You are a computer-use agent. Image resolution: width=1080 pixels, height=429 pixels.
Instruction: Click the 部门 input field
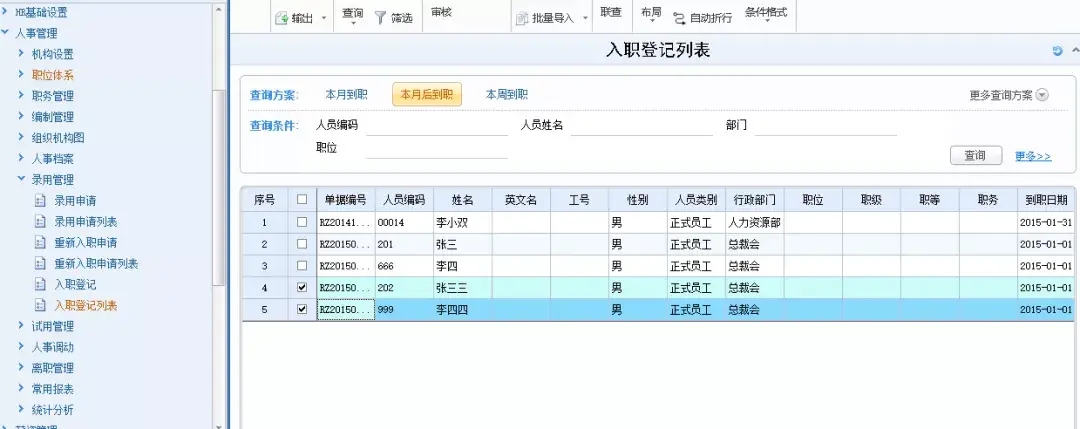click(825, 126)
